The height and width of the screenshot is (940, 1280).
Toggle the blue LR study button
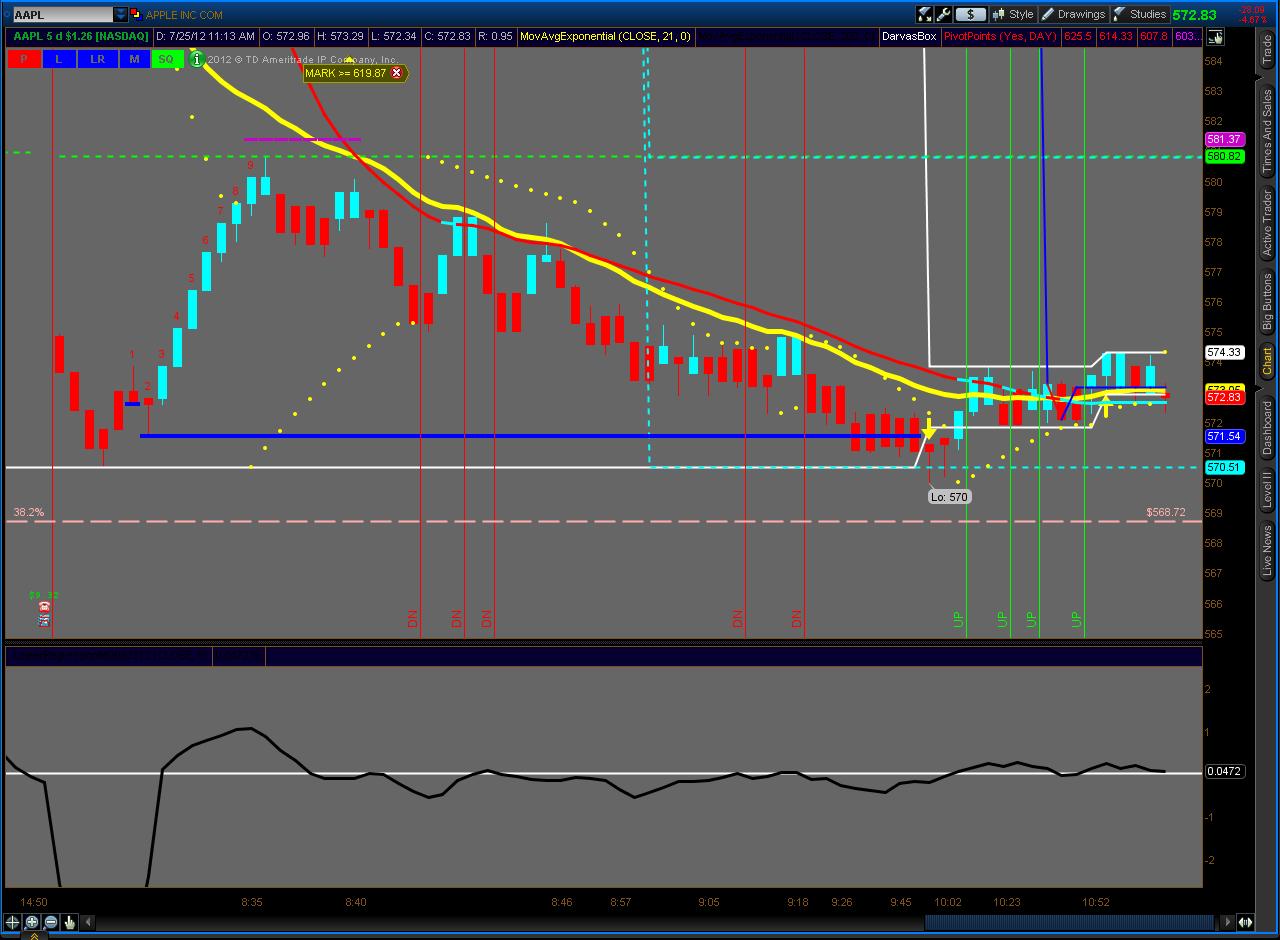click(97, 59)
